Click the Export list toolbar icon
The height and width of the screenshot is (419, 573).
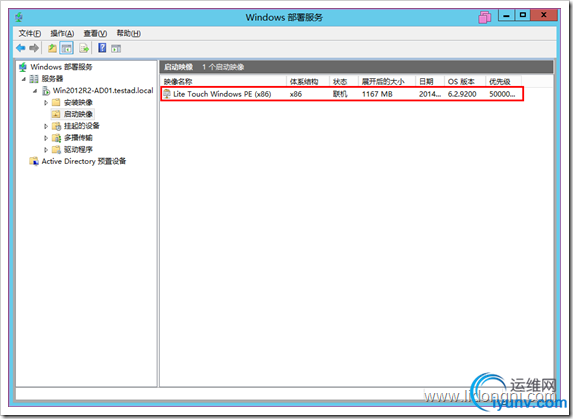pyautogui.click(x=84, y=48)
